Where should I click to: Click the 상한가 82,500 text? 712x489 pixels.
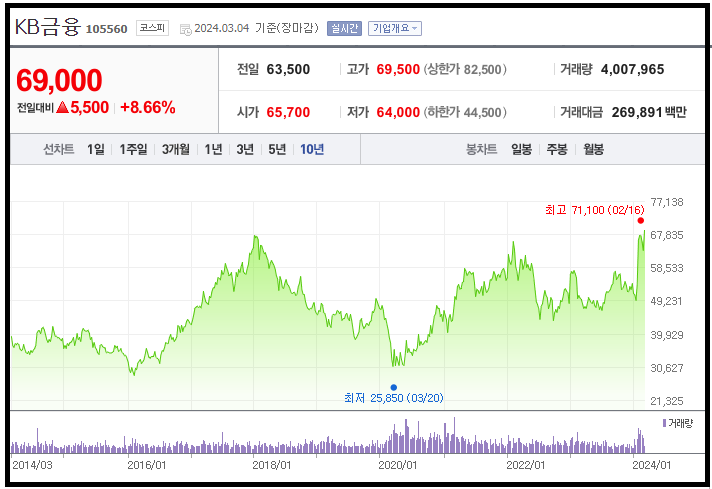pos(465,69)
